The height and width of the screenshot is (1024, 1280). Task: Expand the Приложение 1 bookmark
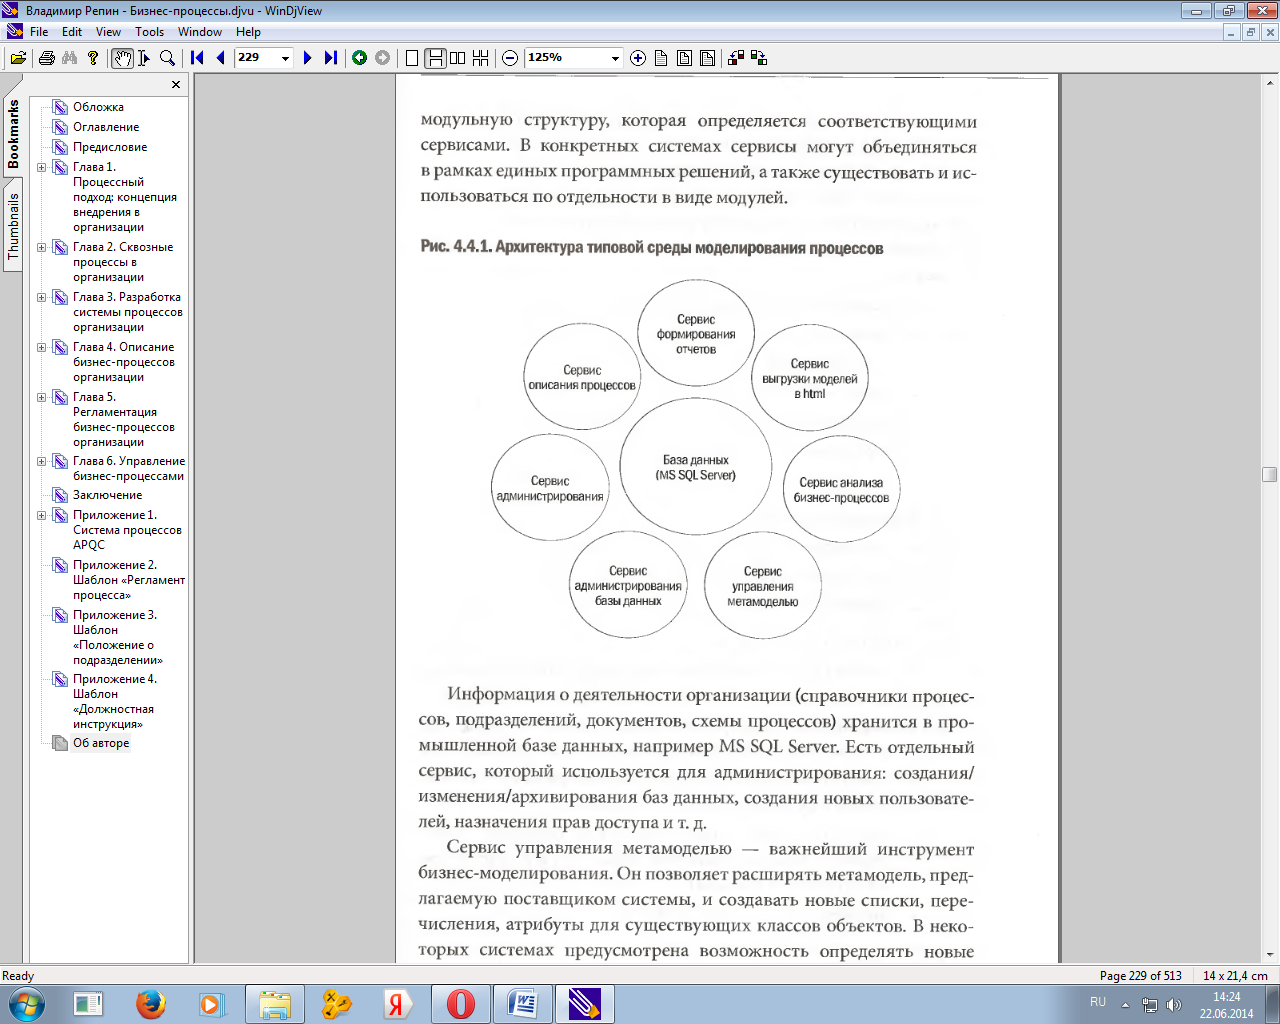[x=42, y=515]
